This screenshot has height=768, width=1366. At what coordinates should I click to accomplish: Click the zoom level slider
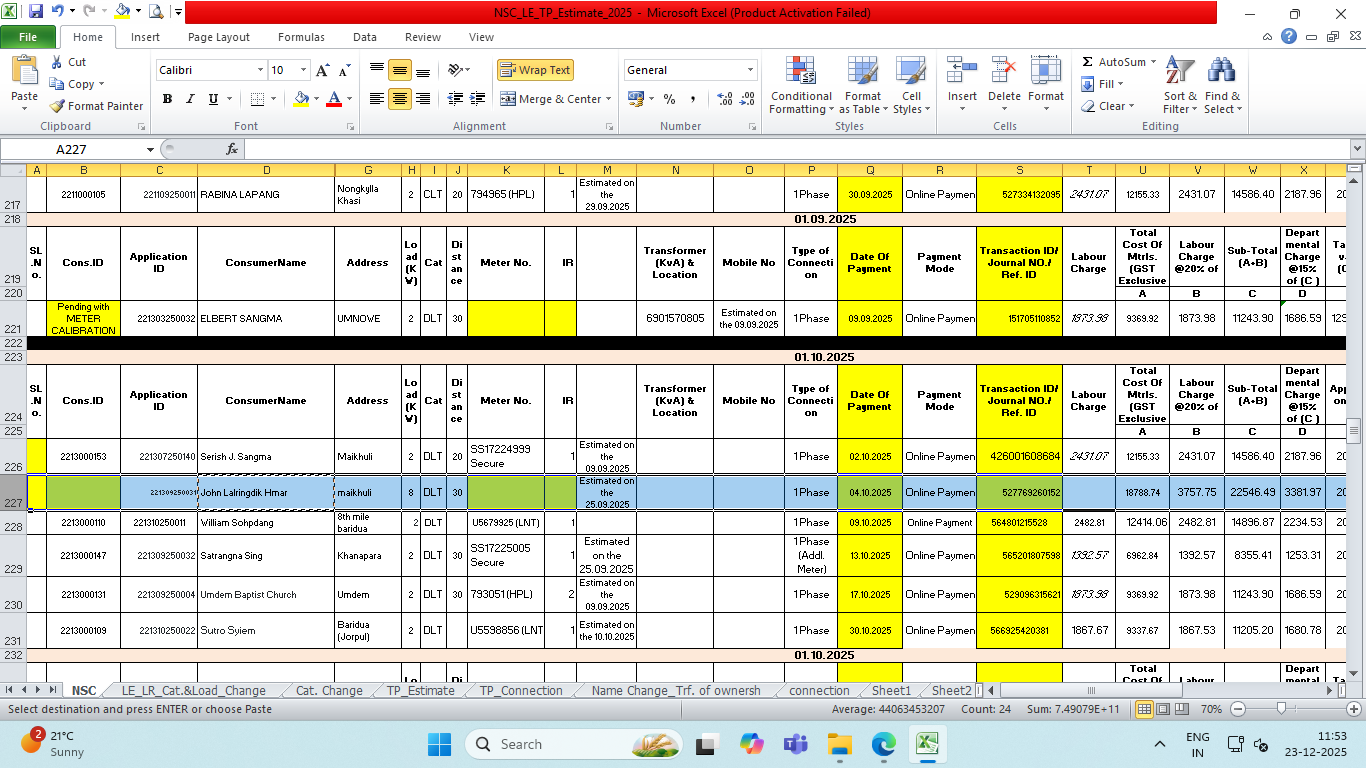click(1281, 709)
